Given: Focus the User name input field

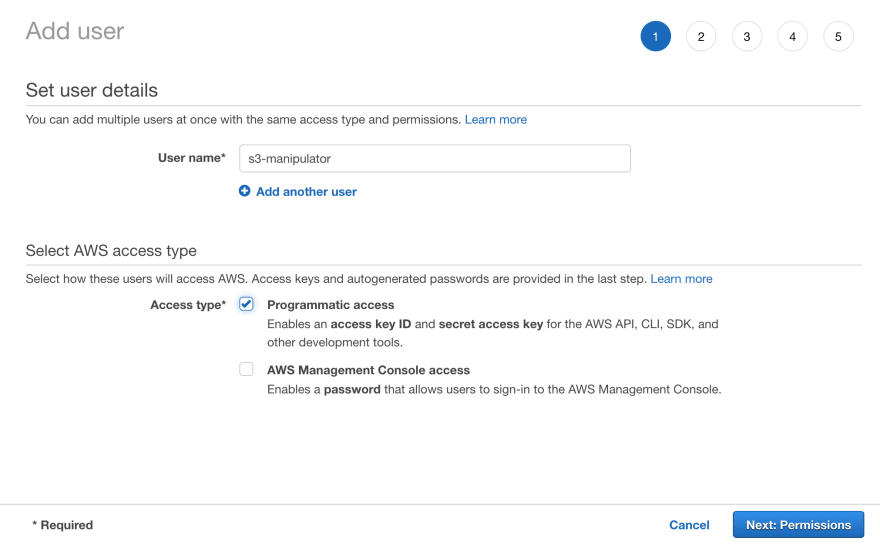Looking at the screenshot, I should (435, 158).
